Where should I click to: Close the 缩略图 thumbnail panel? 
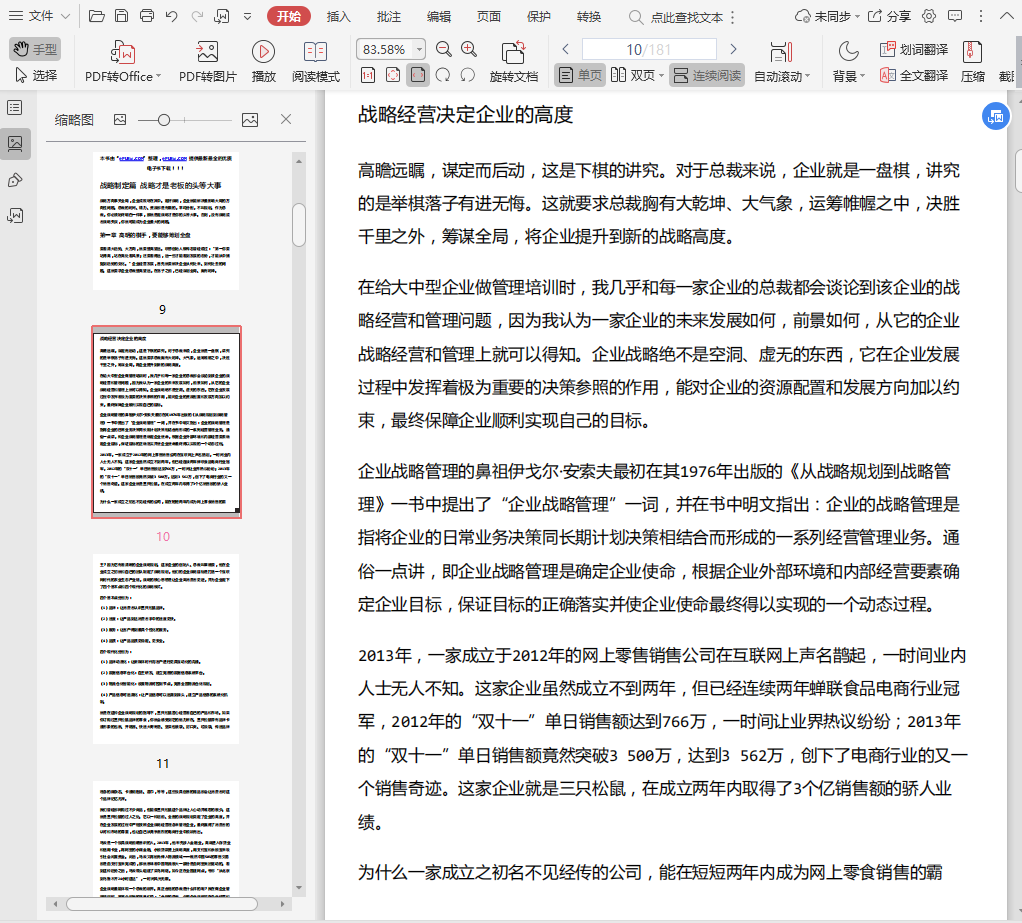[x=285, y=119]
